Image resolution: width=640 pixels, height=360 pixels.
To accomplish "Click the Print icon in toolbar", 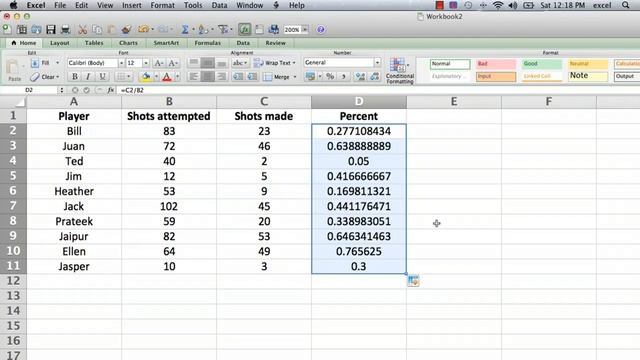I will click(65, 29).
